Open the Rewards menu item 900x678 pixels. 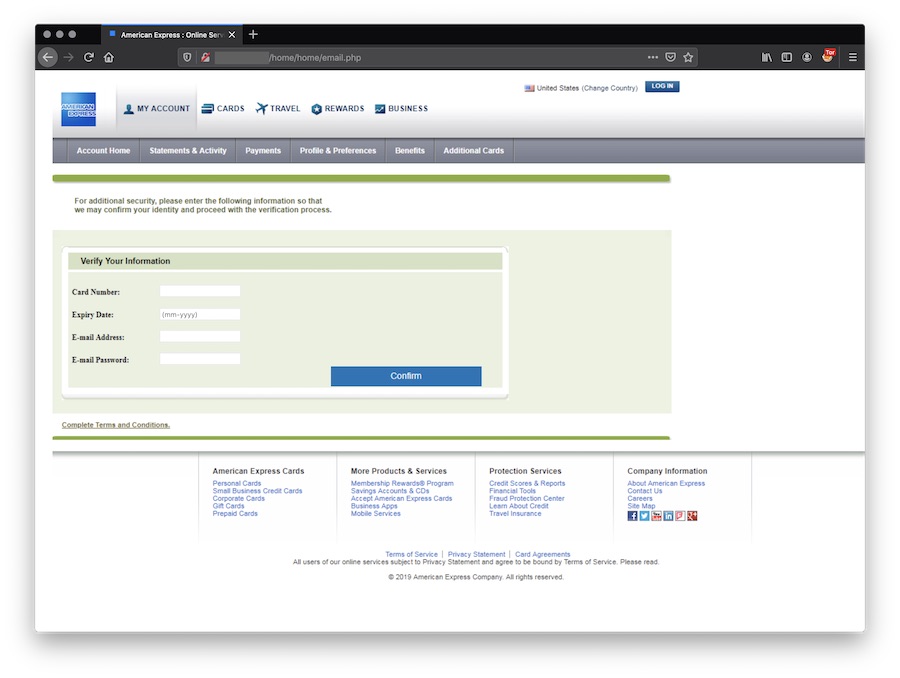click(338, 109)
